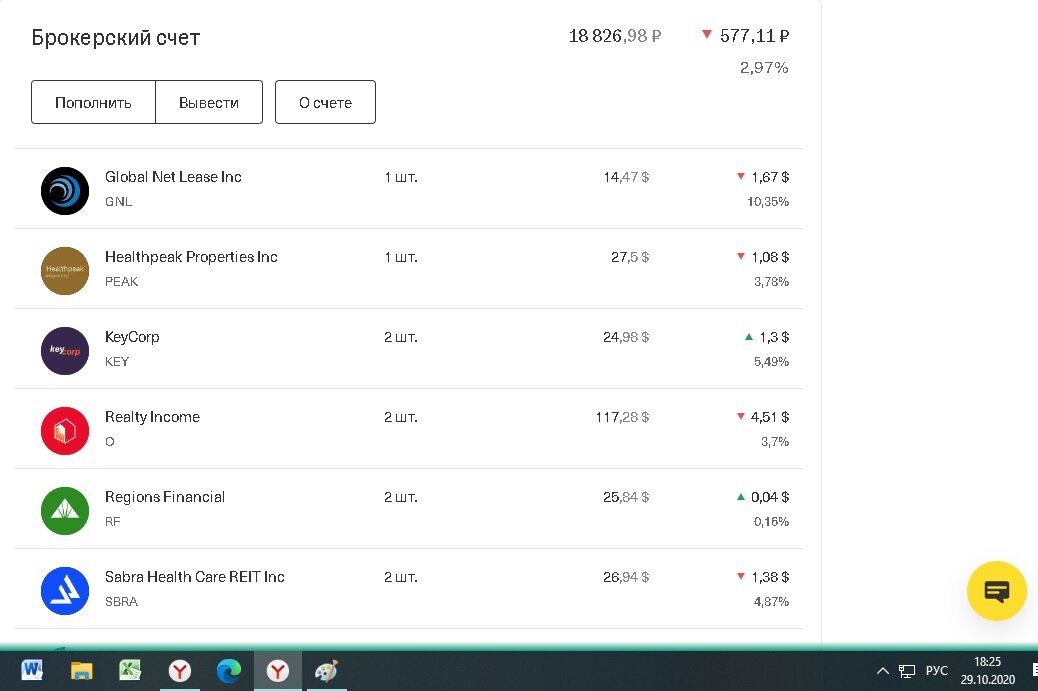
Task: Open File Explorer from the taskbar
Action: pyautogui.click(x=81, y=671)
